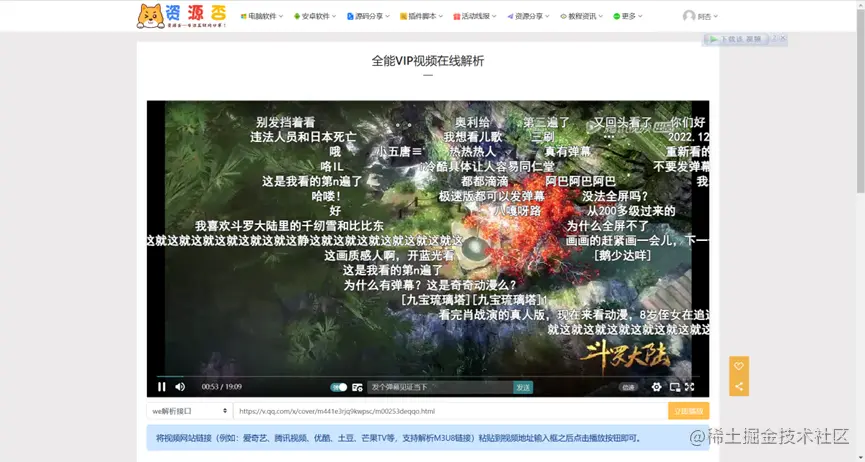Click the orange 立即播放 button
This screenshot has width=865, height=462.
pos(688,411)
